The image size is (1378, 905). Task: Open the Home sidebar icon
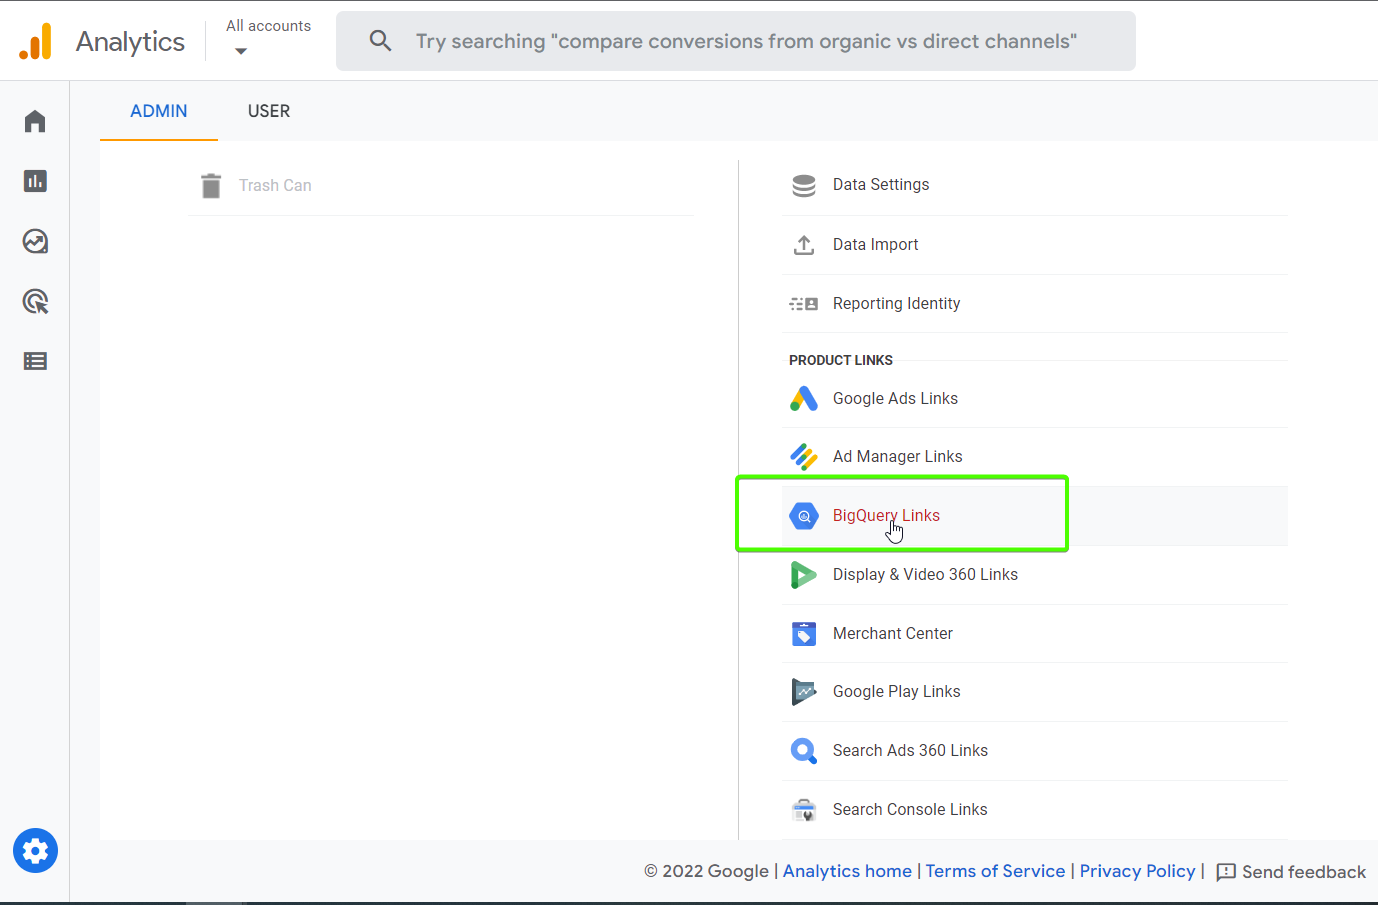coord(35,120)
